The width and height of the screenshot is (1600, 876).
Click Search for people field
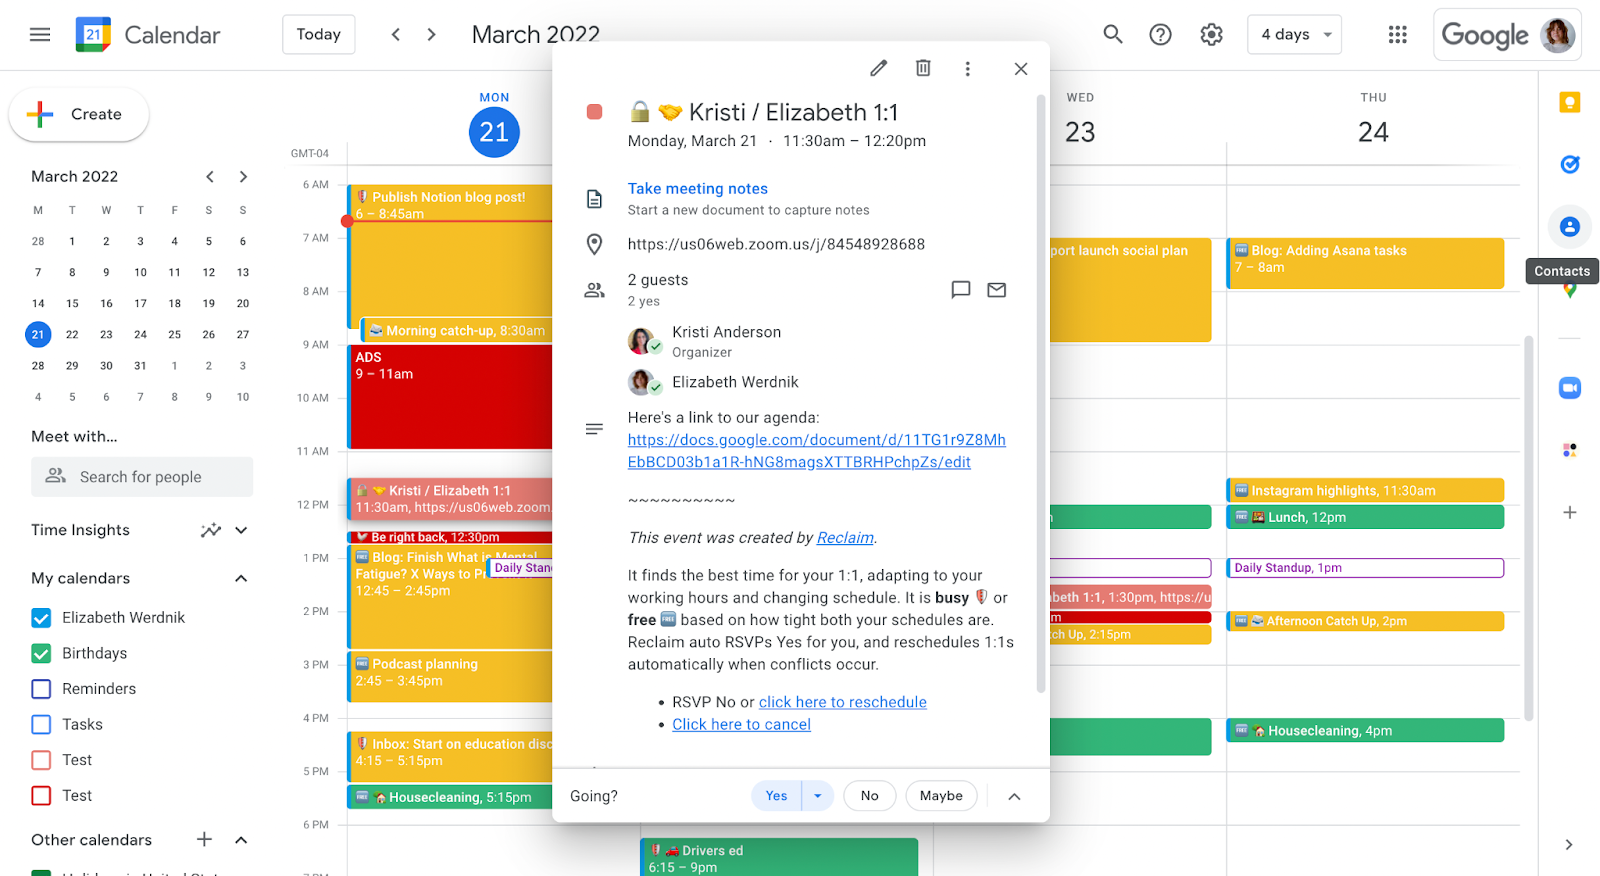142,477
